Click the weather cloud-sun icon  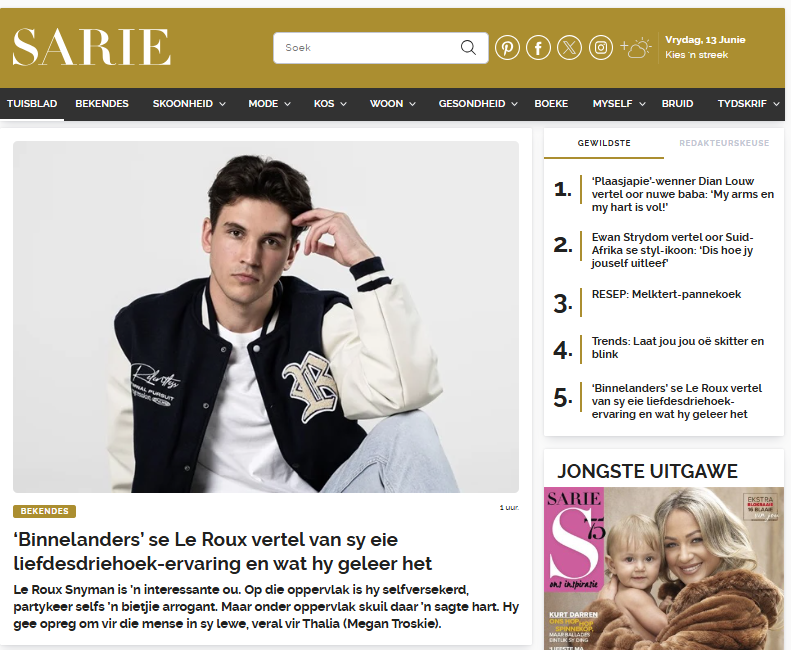(636, 48)
